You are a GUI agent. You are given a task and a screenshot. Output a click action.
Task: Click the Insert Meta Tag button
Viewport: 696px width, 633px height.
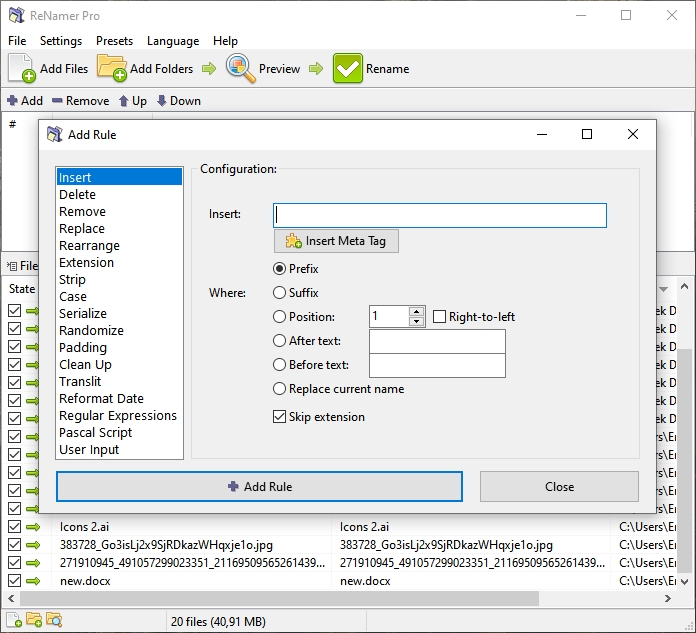point(336,241)
